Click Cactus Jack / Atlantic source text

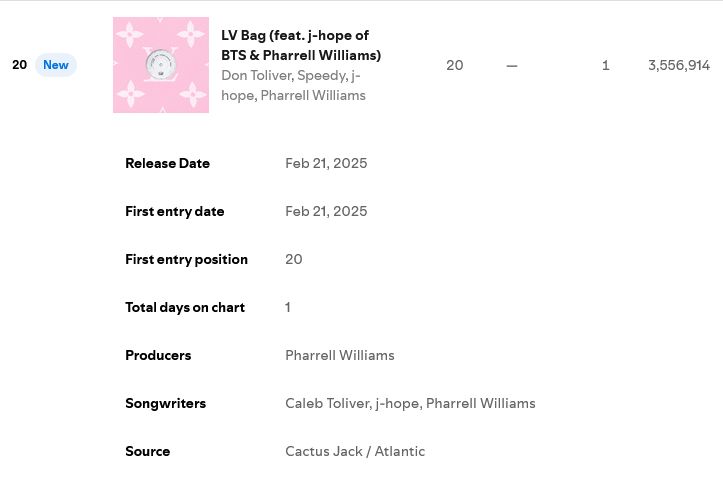pyautogui.click(x=354, y=451)
